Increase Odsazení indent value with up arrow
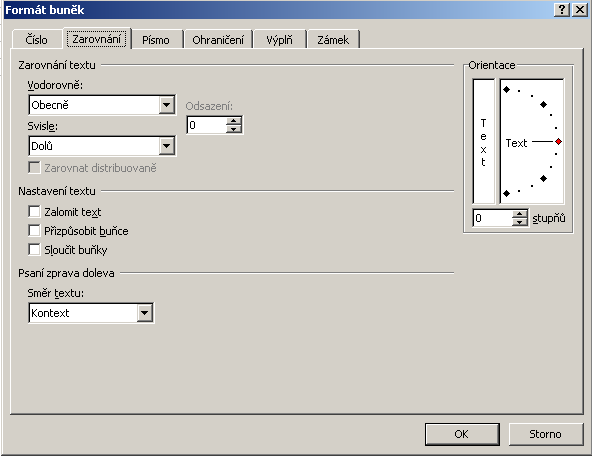 point(234,121)
